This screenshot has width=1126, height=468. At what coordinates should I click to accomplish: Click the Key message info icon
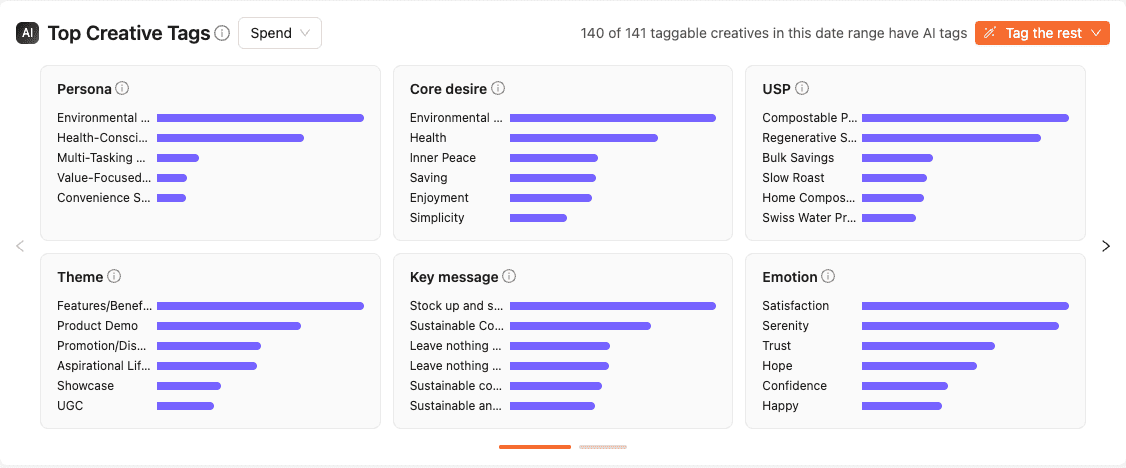tap(509, 276)
